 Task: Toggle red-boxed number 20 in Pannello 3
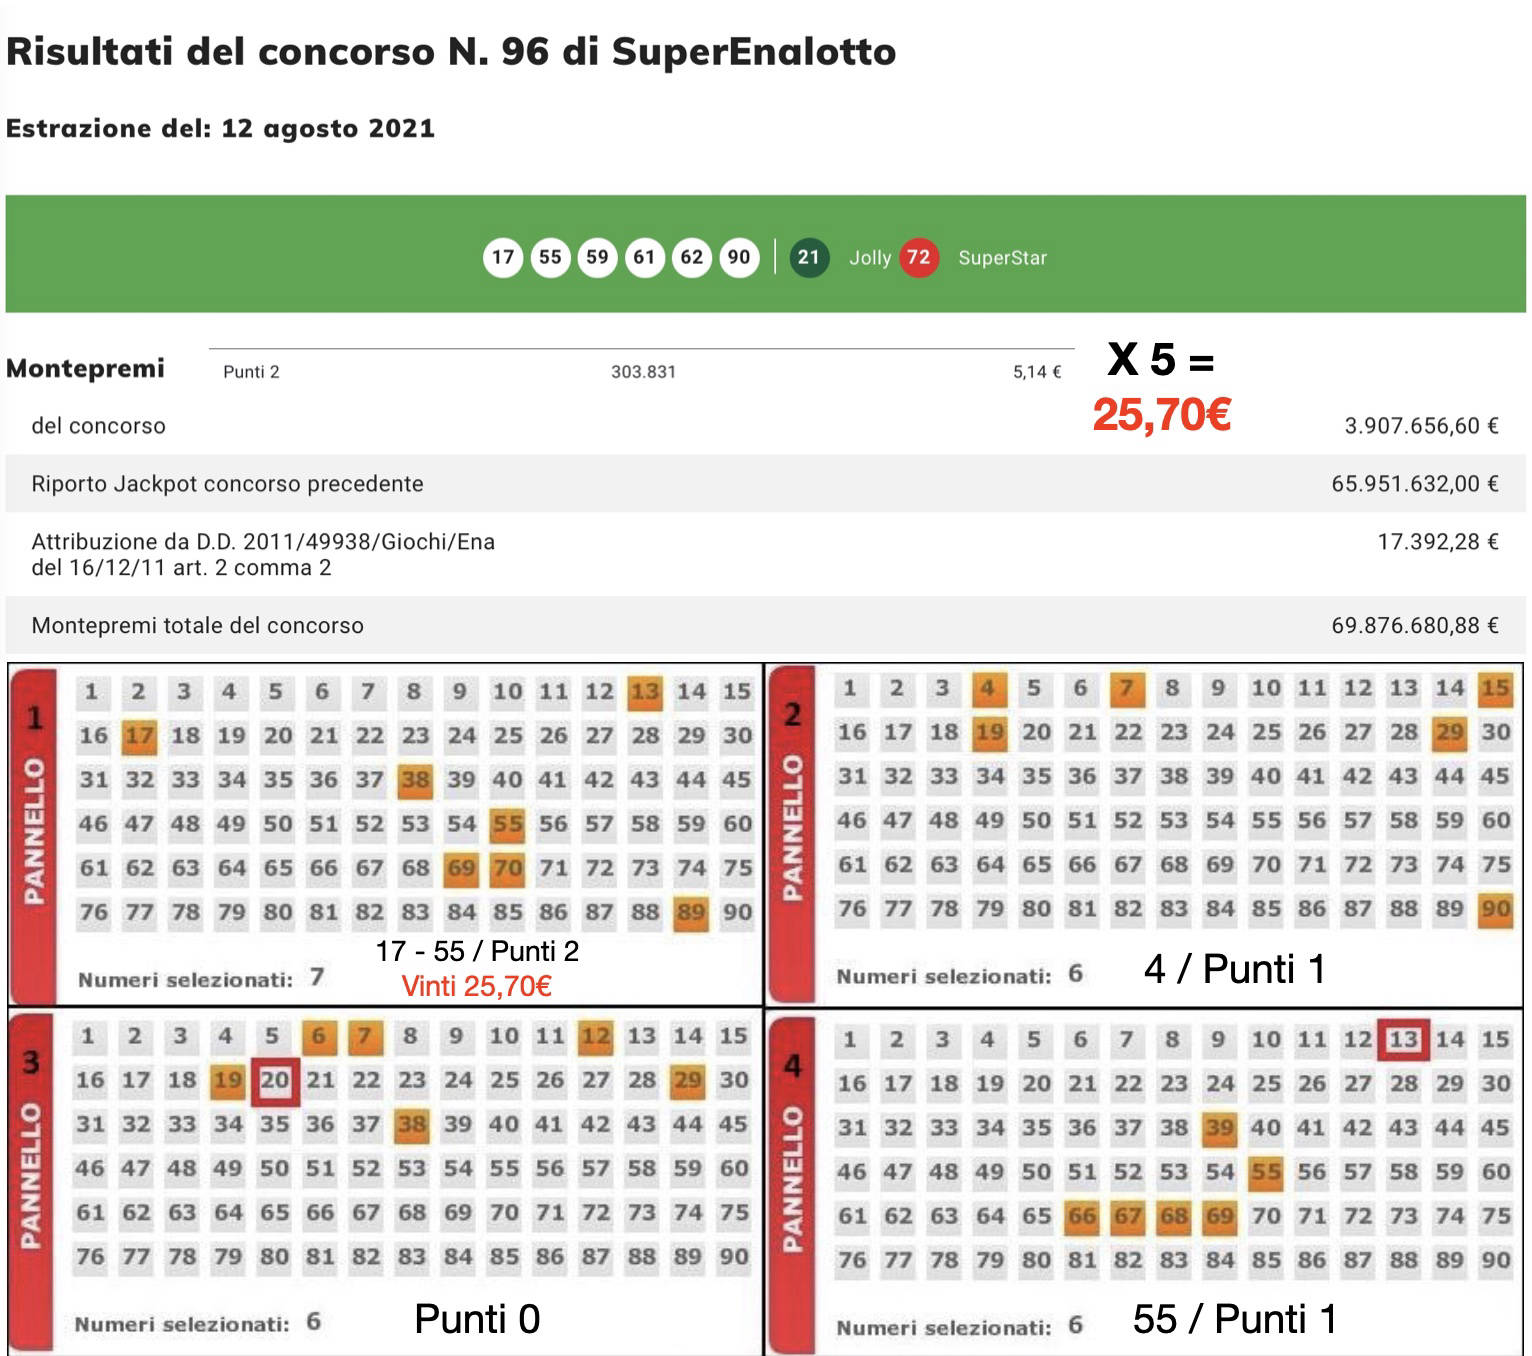point(274,1080)
